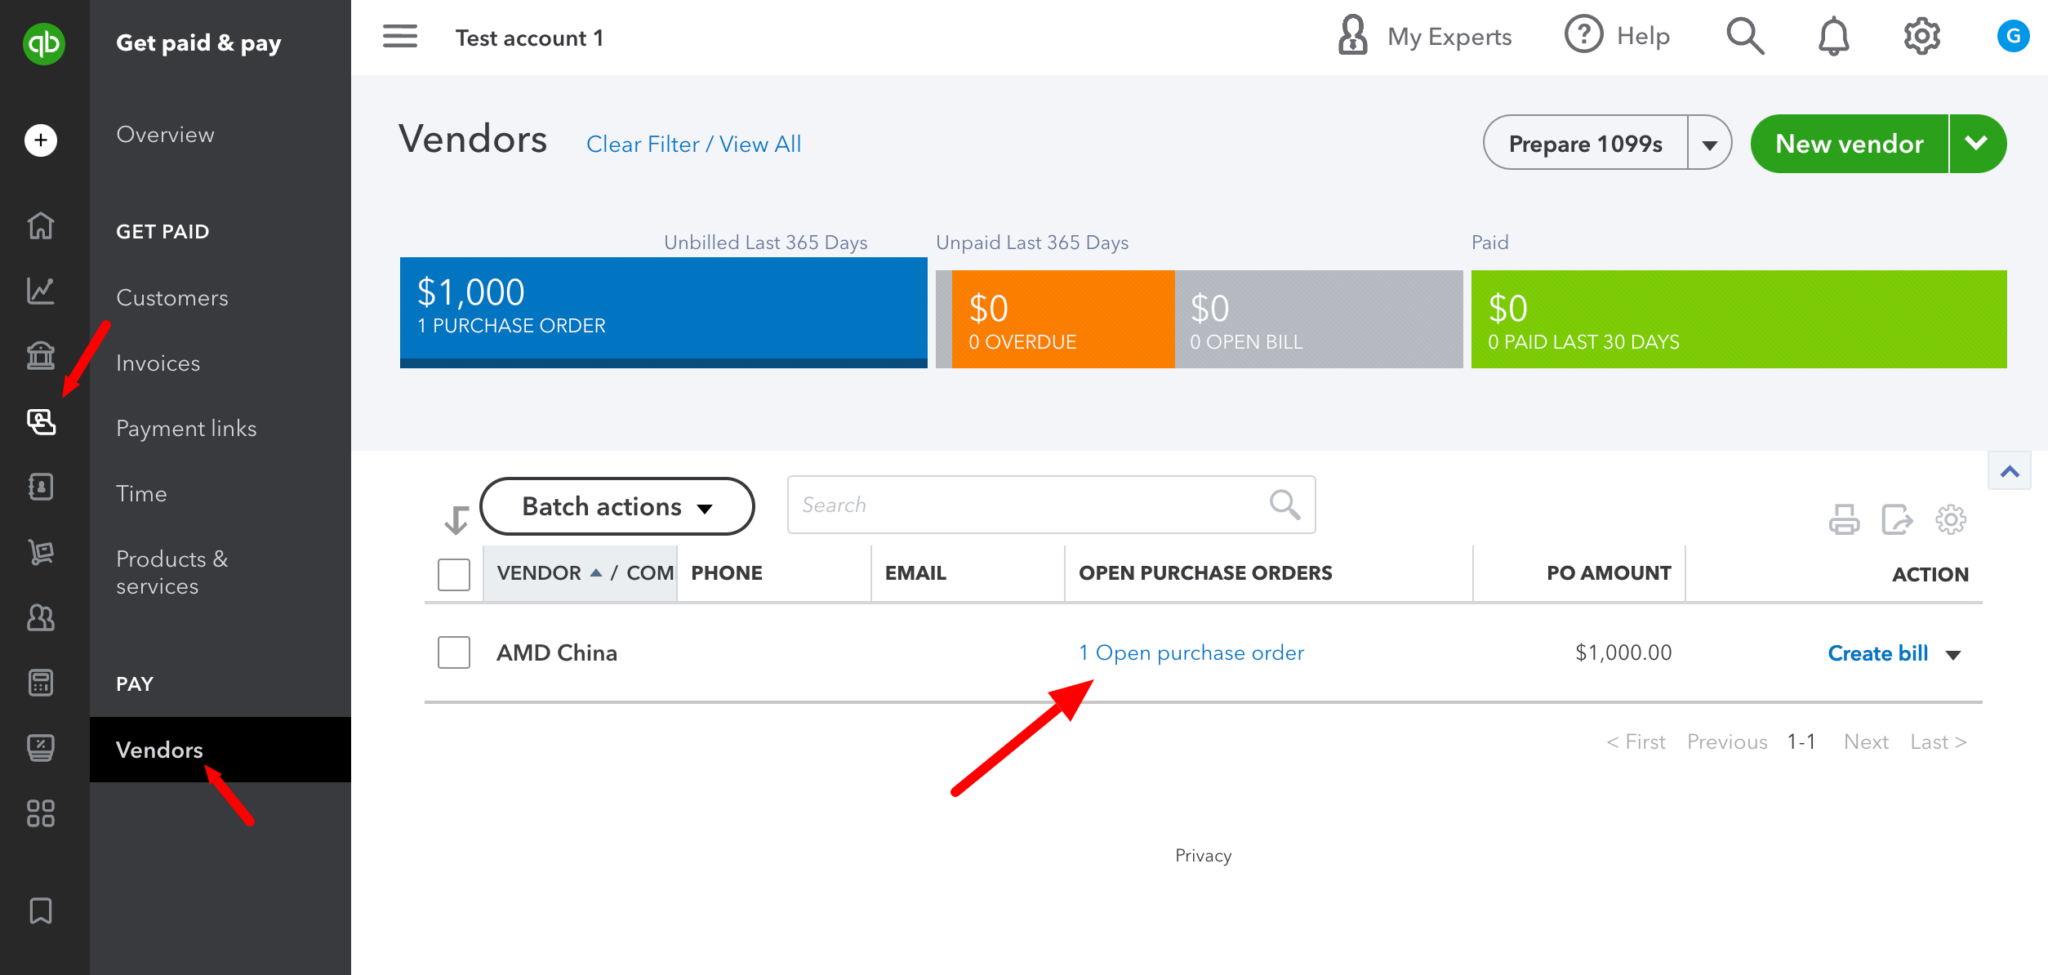
Task: Check the select-all vendors checkbox
Action: click(x=454, y=574)
